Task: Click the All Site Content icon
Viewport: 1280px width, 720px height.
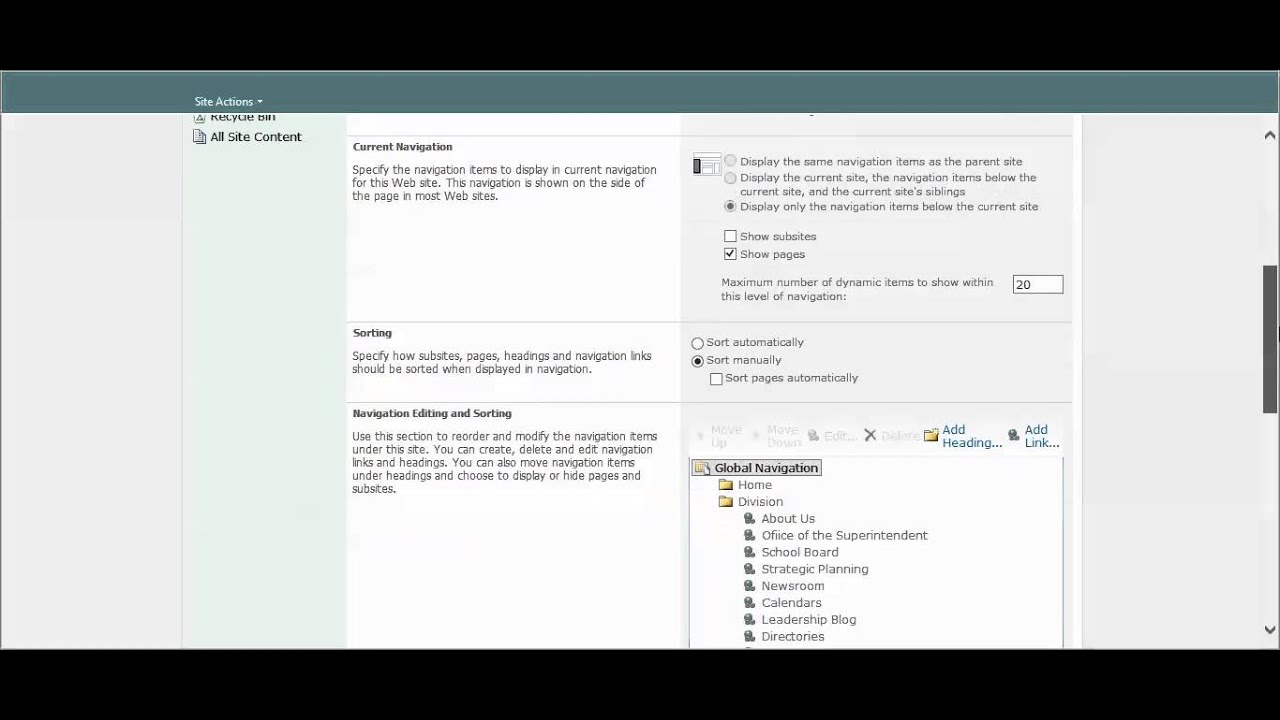Action: [199, 137]
